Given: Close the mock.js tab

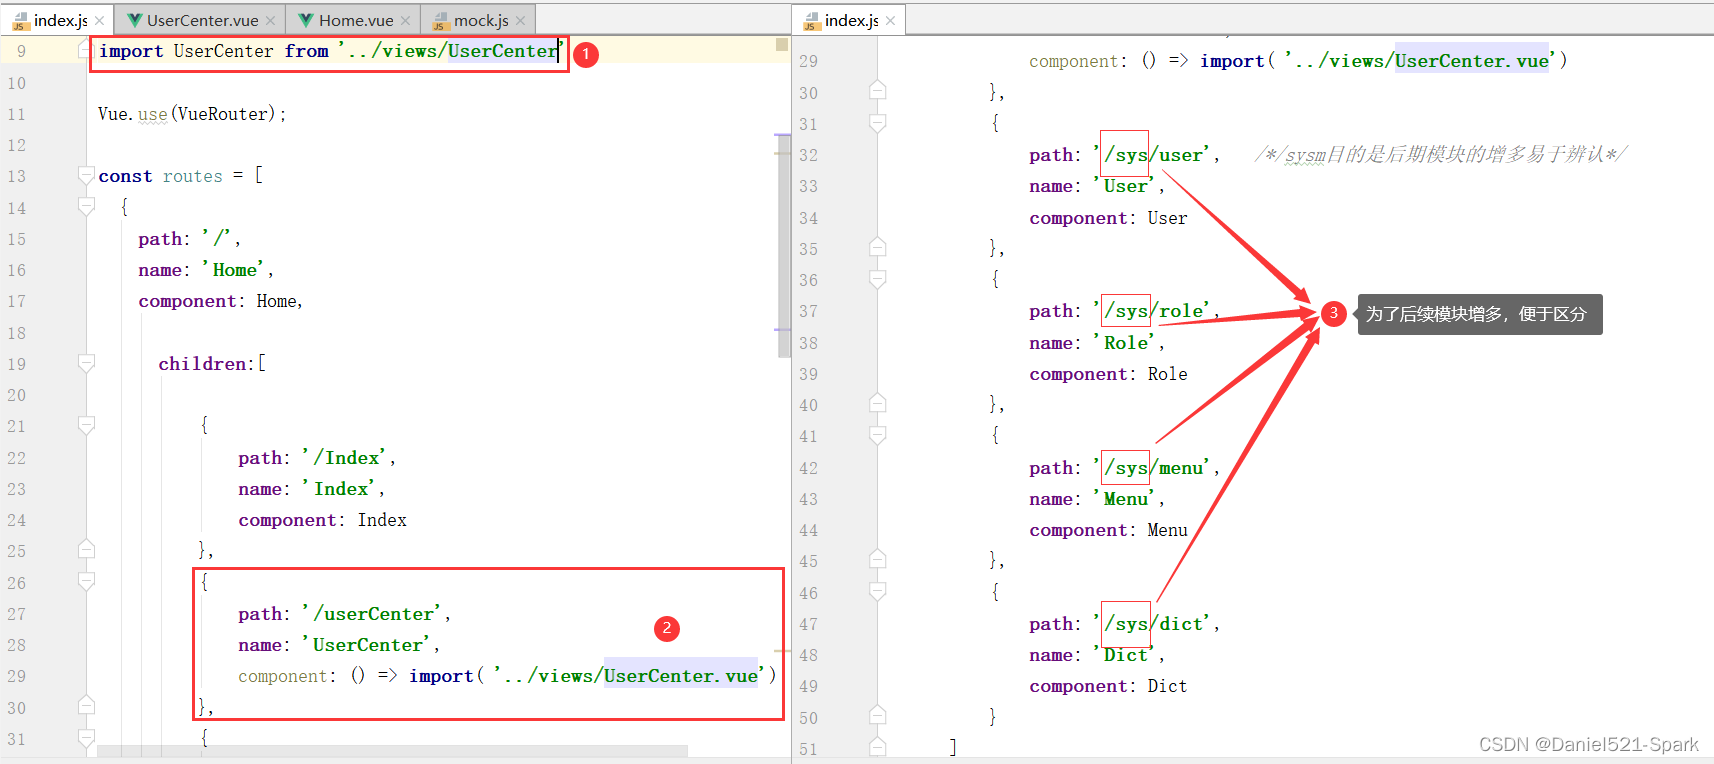Looking at the screenshot, I should pos(520,21).
